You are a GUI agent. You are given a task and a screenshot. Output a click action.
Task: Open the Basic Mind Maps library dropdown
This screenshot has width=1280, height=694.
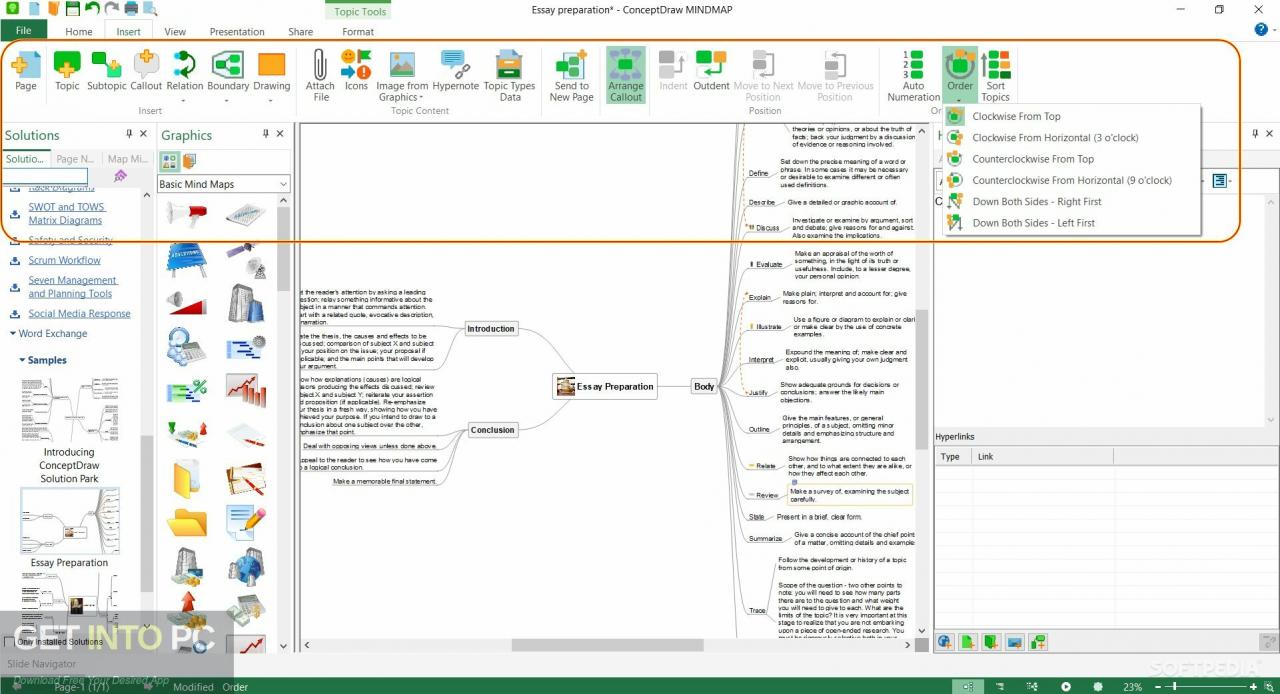click(x=283, y=184)
